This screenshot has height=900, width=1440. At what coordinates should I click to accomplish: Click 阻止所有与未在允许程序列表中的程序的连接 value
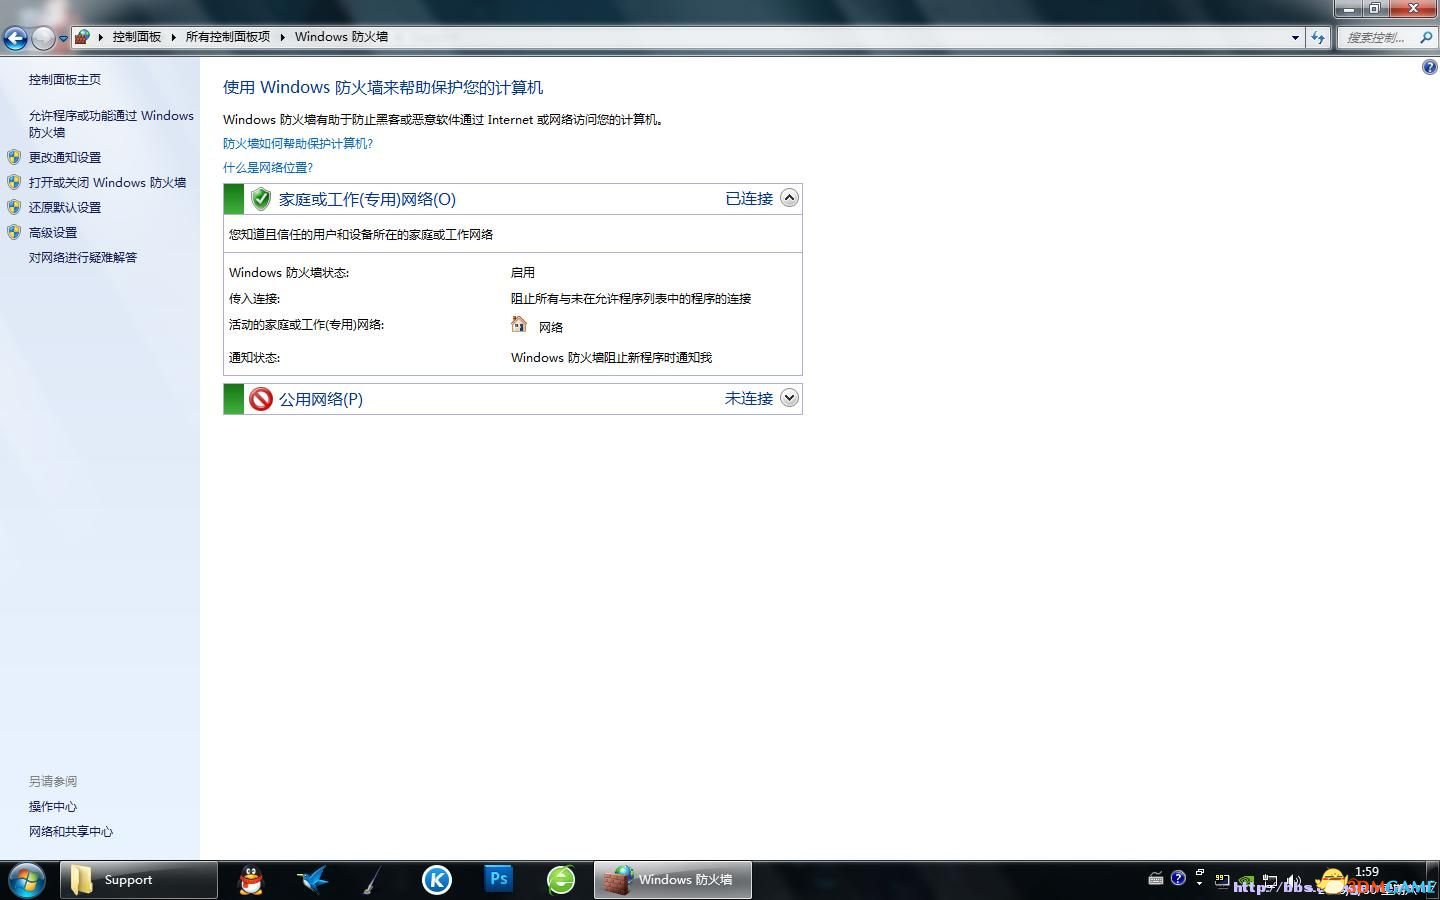click(631, 298)
